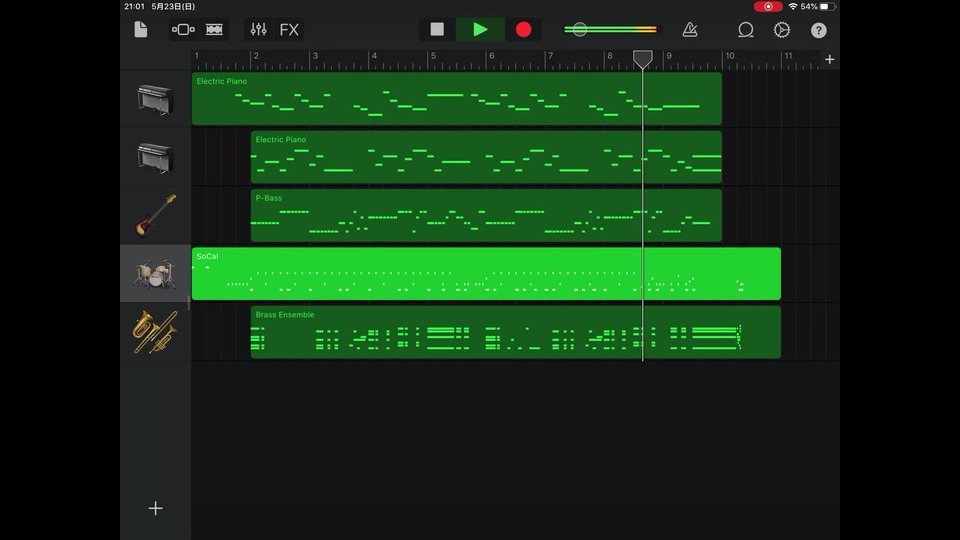Select the second Electric Piano track icon
The image size is (960, 540).
[155, 157]
